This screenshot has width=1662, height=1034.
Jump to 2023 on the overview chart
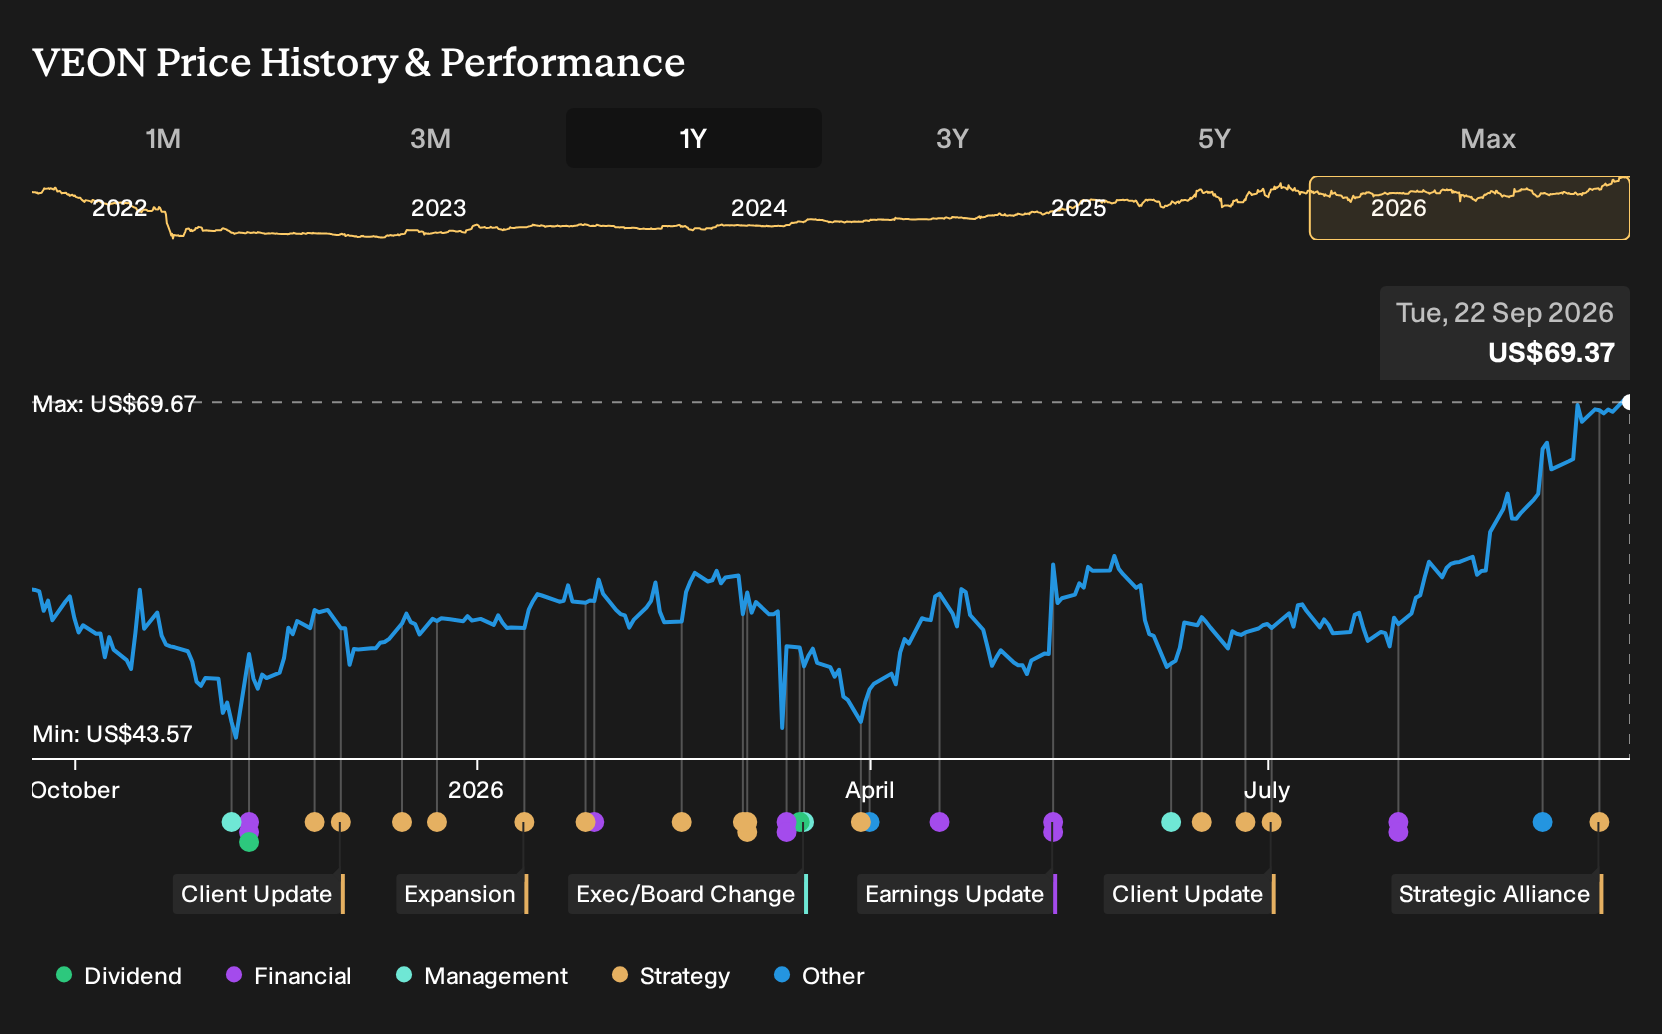click(438, 208)
